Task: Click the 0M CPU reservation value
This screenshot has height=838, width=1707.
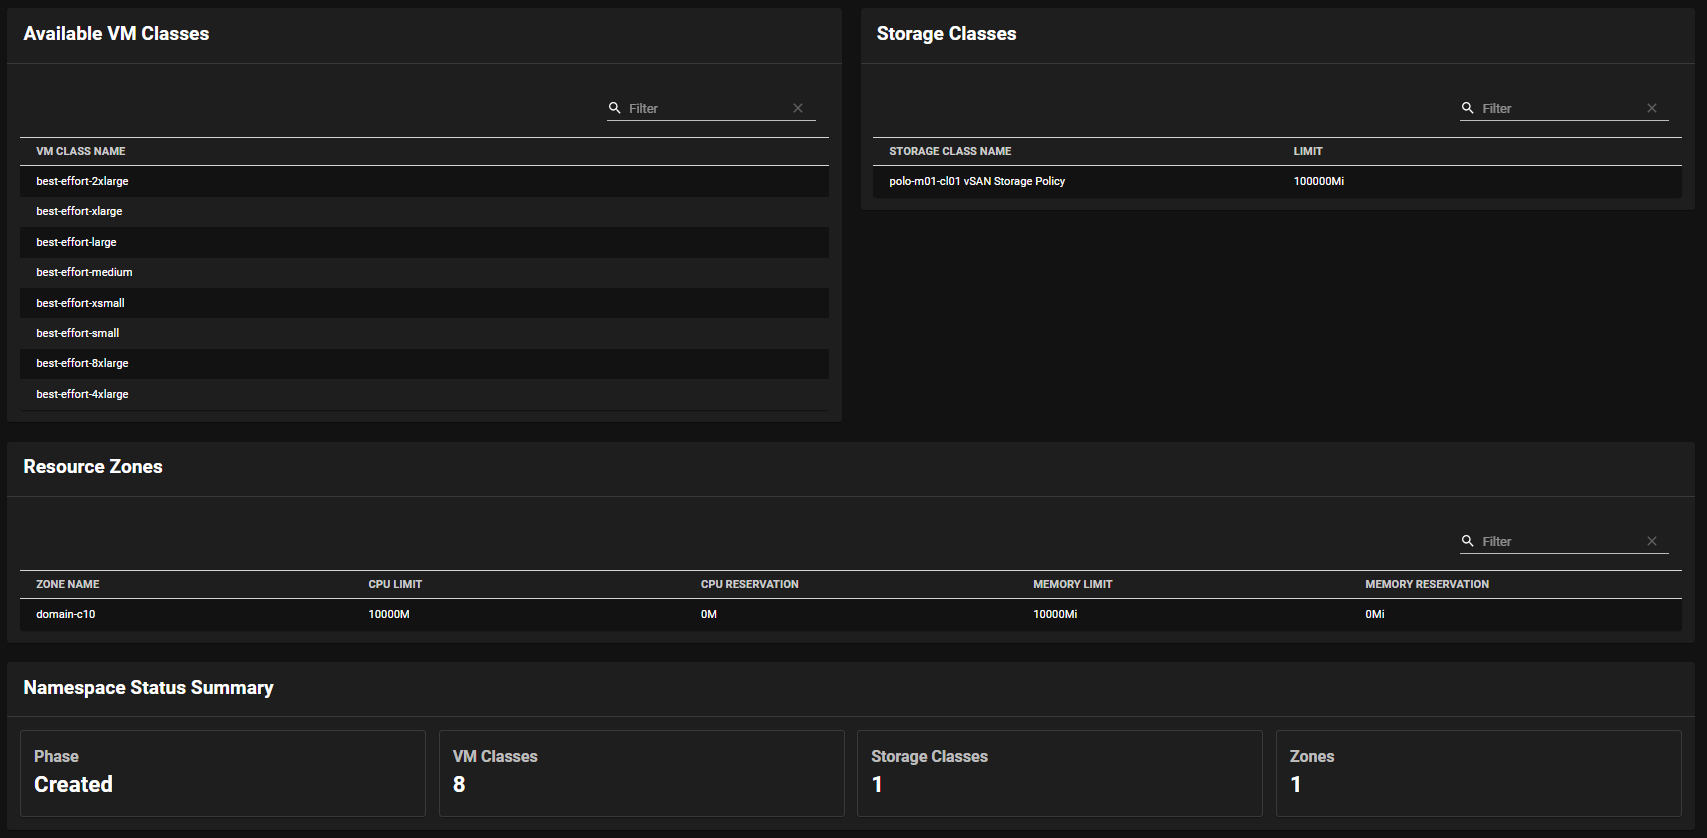Action: click(x=709, y=614)
